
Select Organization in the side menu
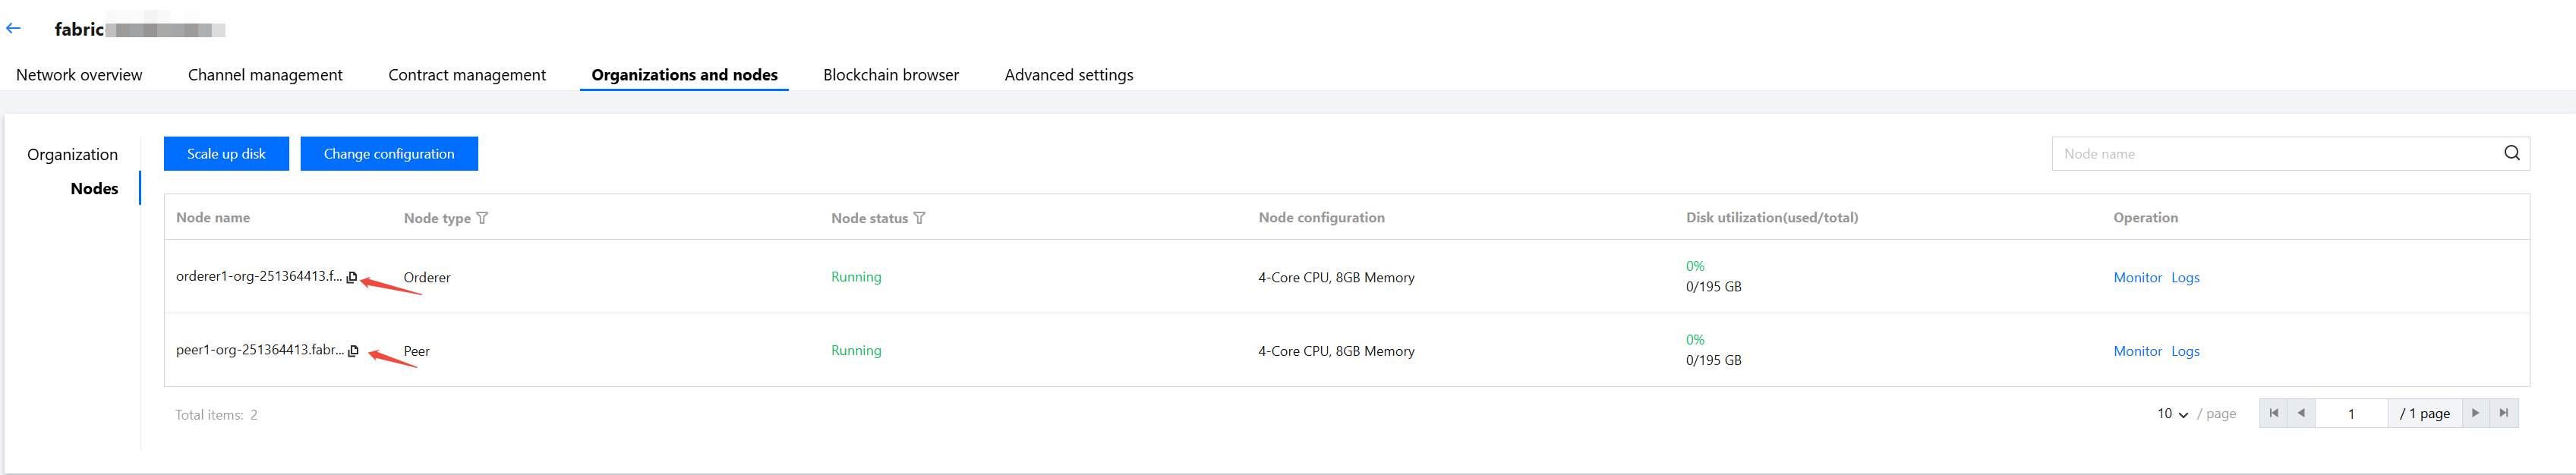[72, 154]
